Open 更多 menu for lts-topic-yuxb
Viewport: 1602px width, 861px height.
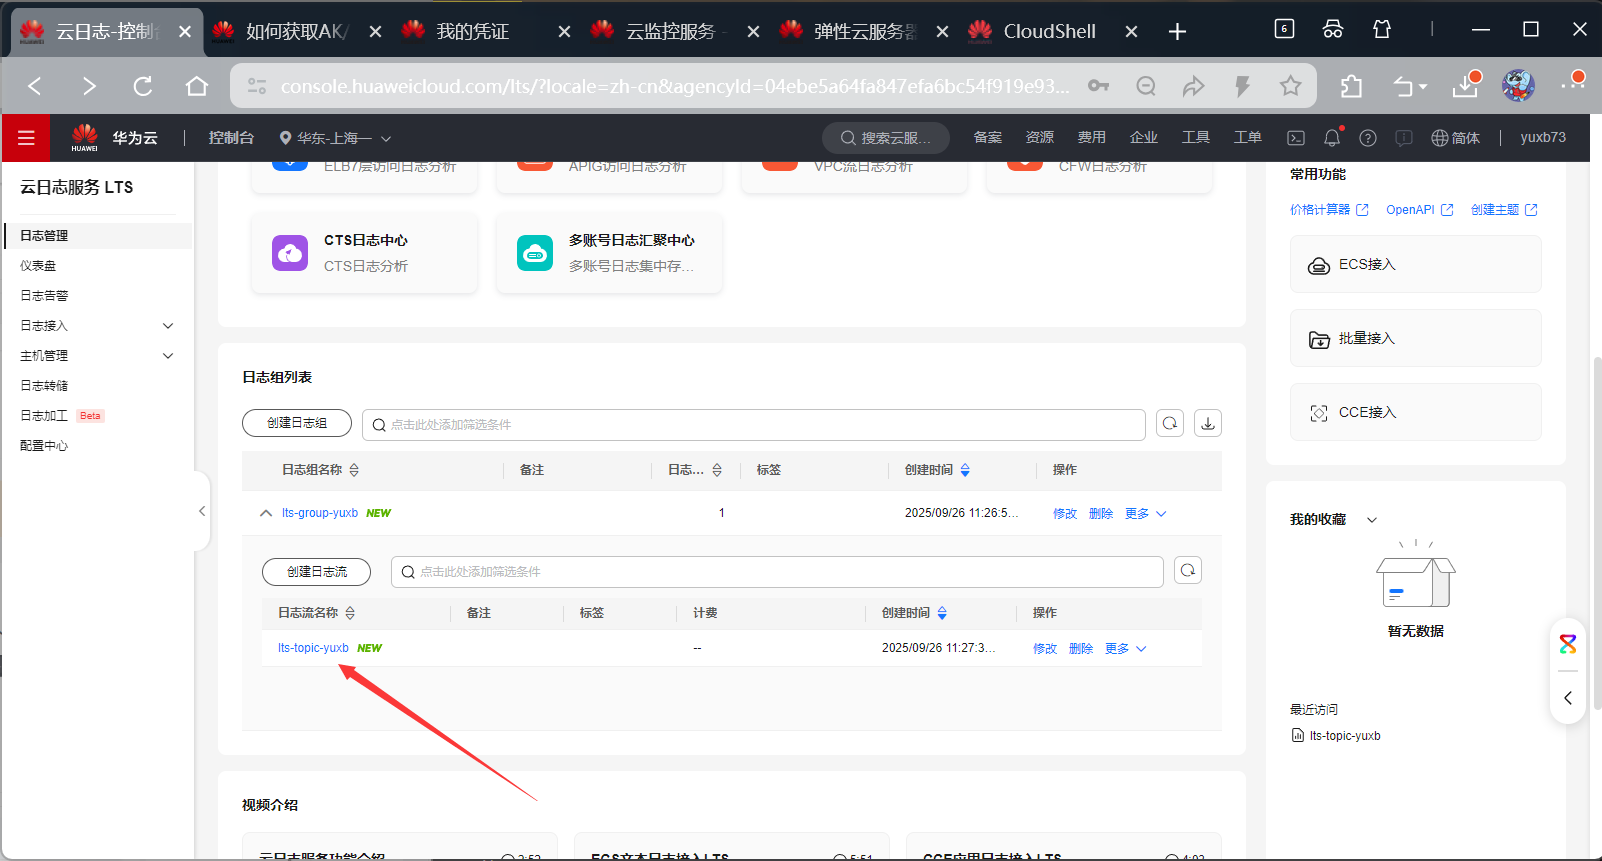coord(1125,648)
